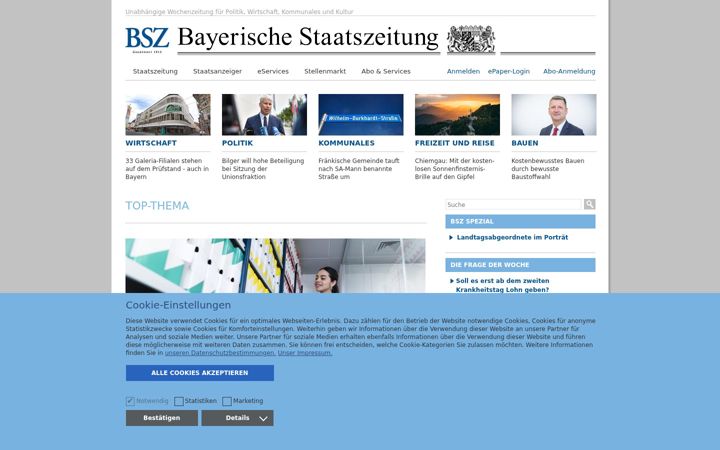Expand the Details dropdown
This screenshot has width=720, height=450.
[x=237, y=418]
